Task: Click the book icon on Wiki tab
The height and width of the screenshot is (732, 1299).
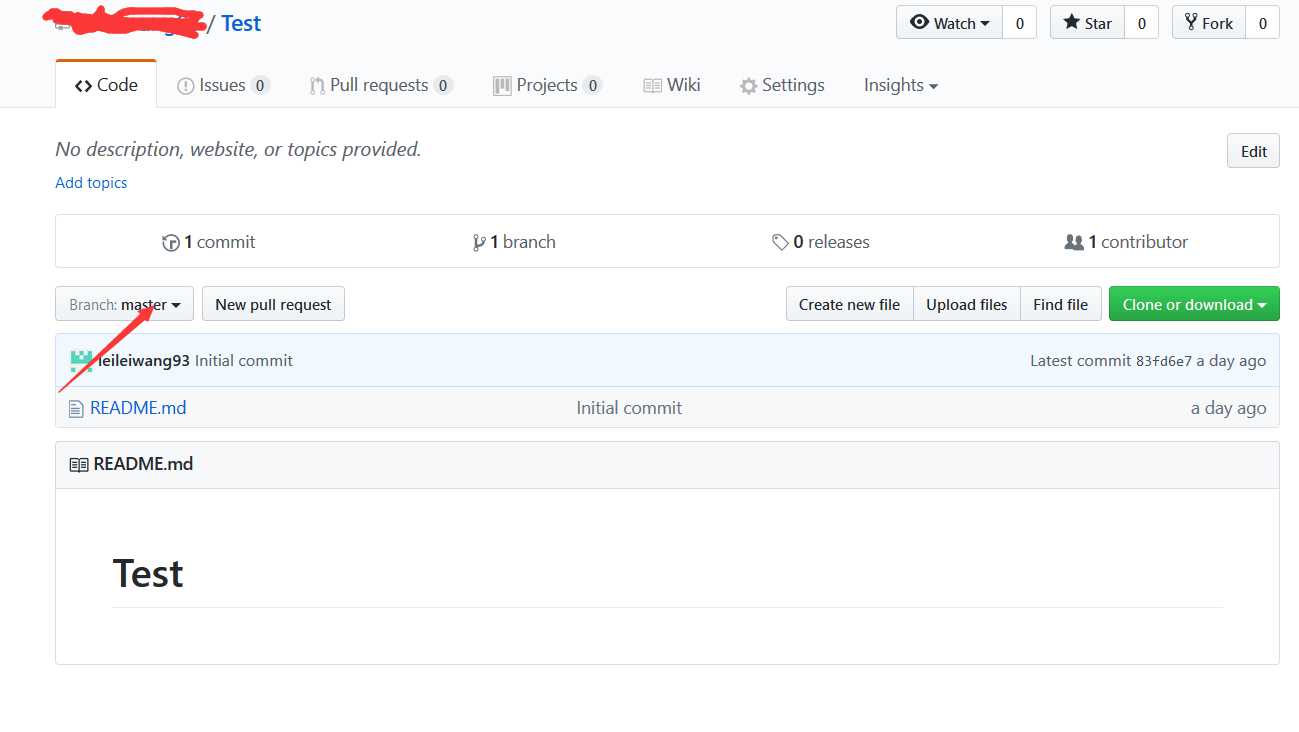Action: [652, 86]
